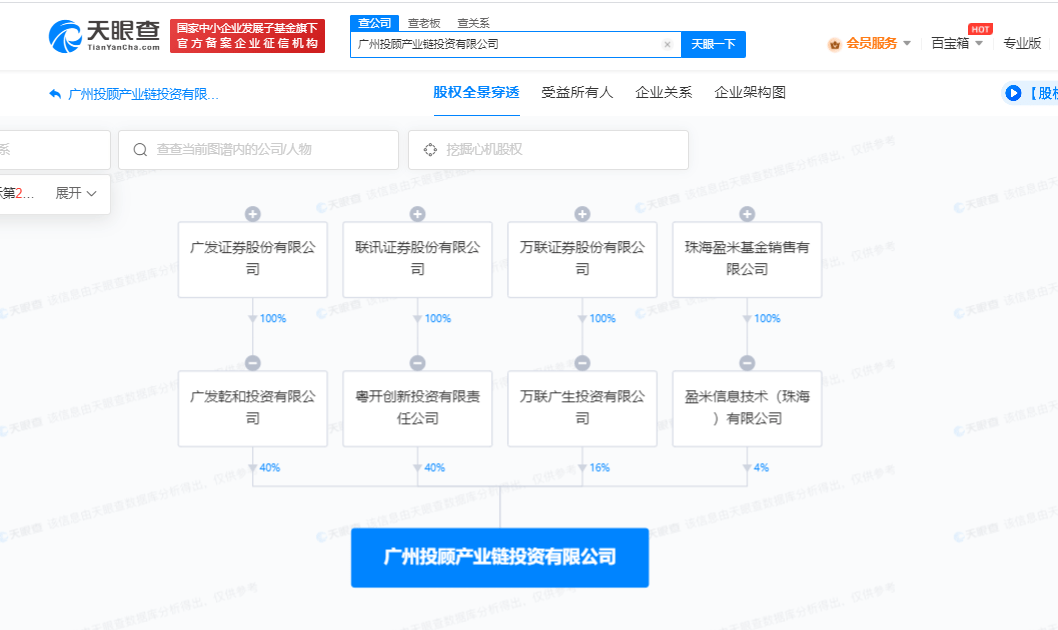The height and width of the screenshot is (630, 1058).
Task: Click the 40% label under 广发乾和投资
Action: pos(270,467)
